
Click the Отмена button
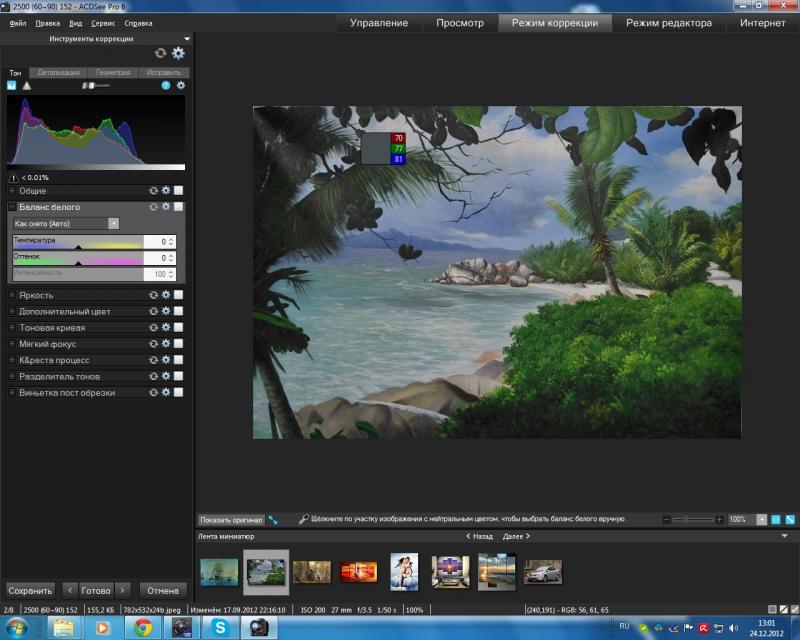coord(163,590)
